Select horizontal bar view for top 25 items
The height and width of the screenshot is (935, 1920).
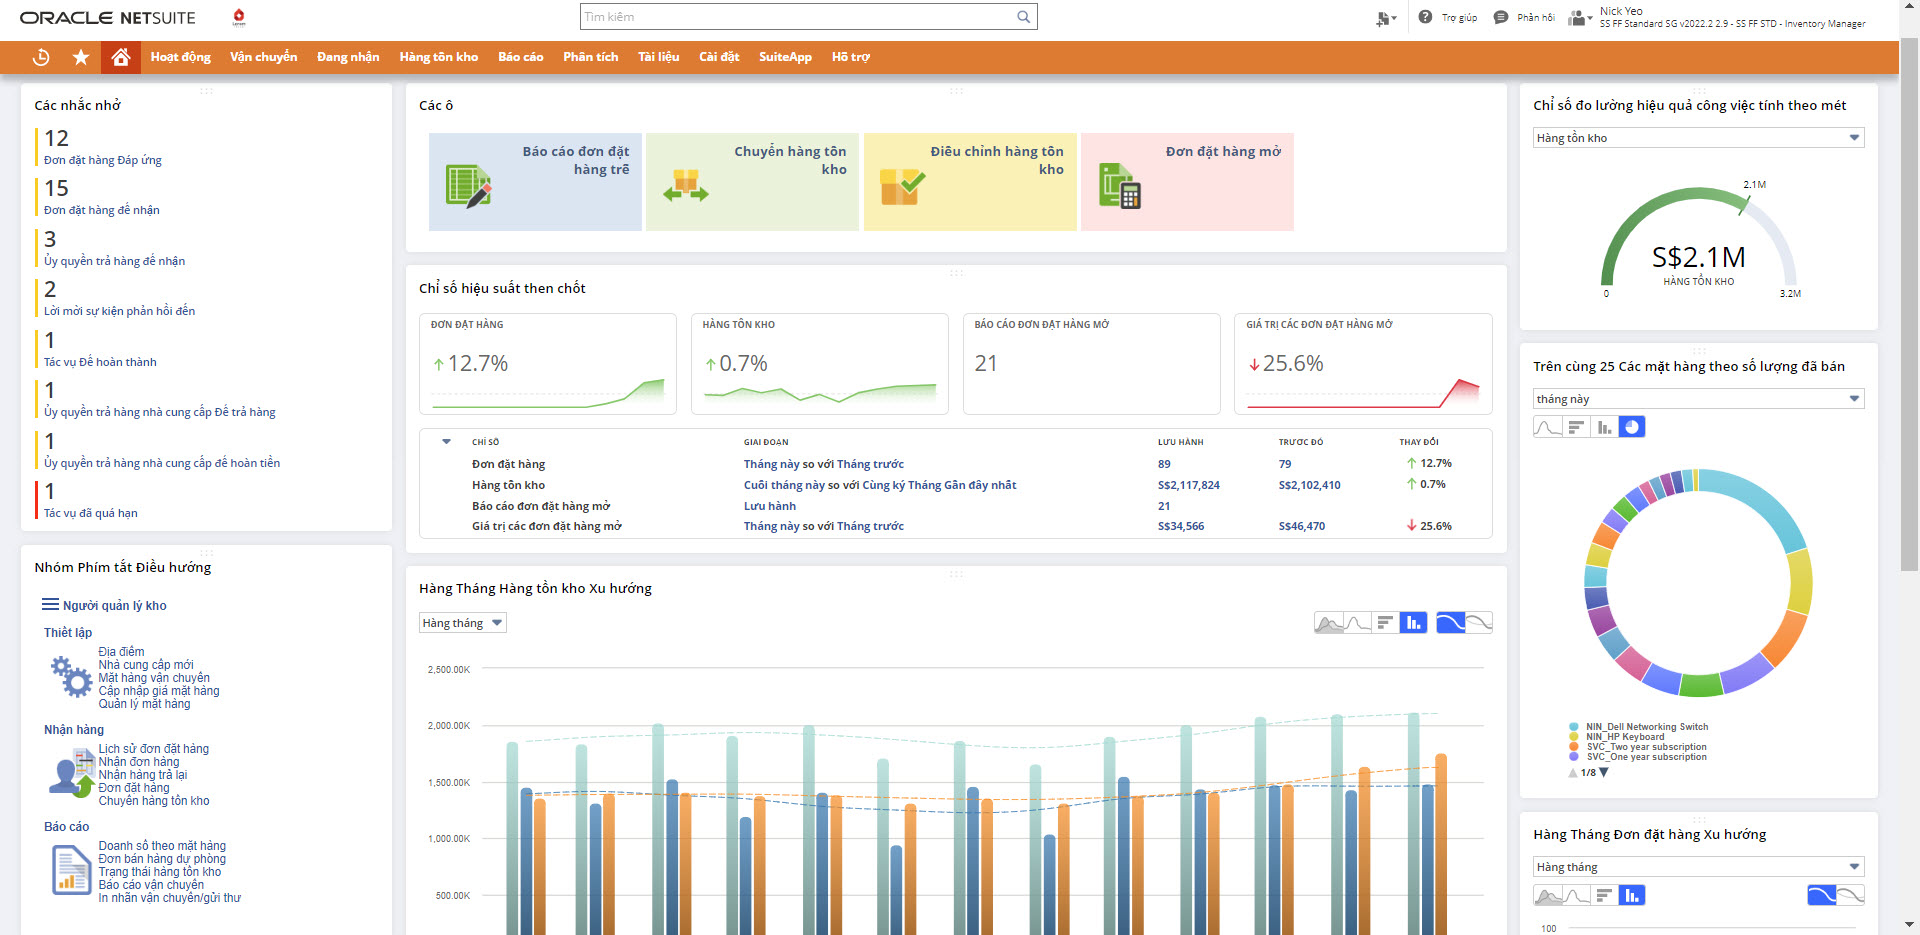1576,427
